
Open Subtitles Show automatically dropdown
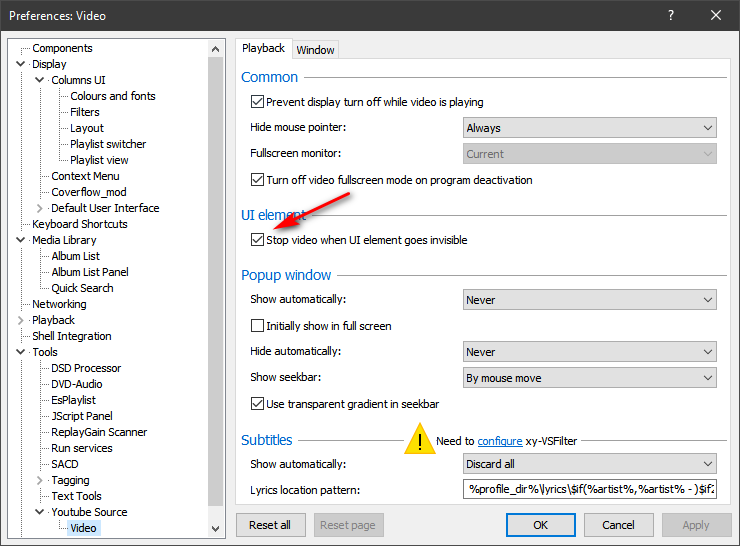[x=590, y=464]
